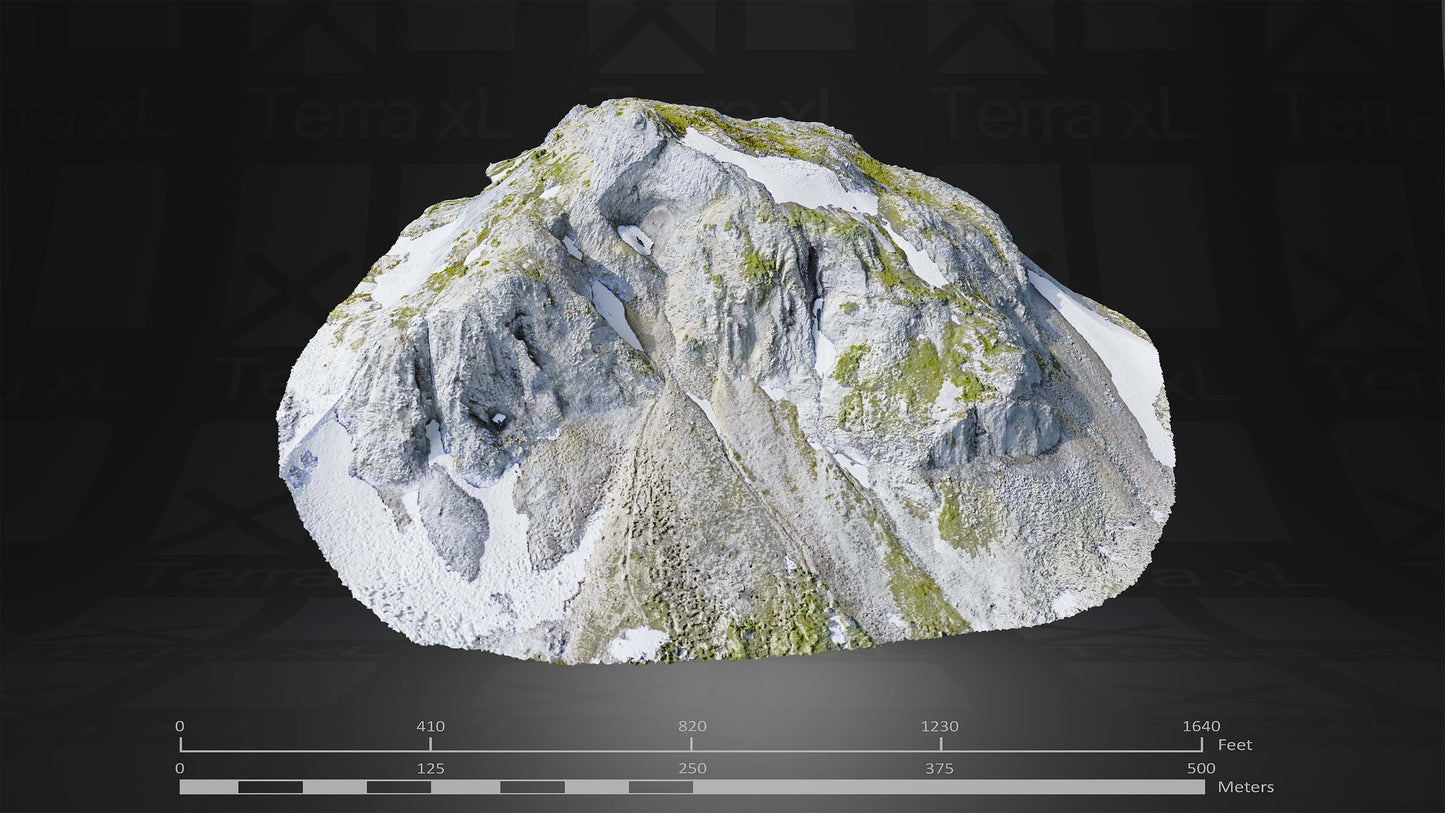Select the "820" tick label on the Feet scale
The image size is (1445, 813).
tap(692, 727)
